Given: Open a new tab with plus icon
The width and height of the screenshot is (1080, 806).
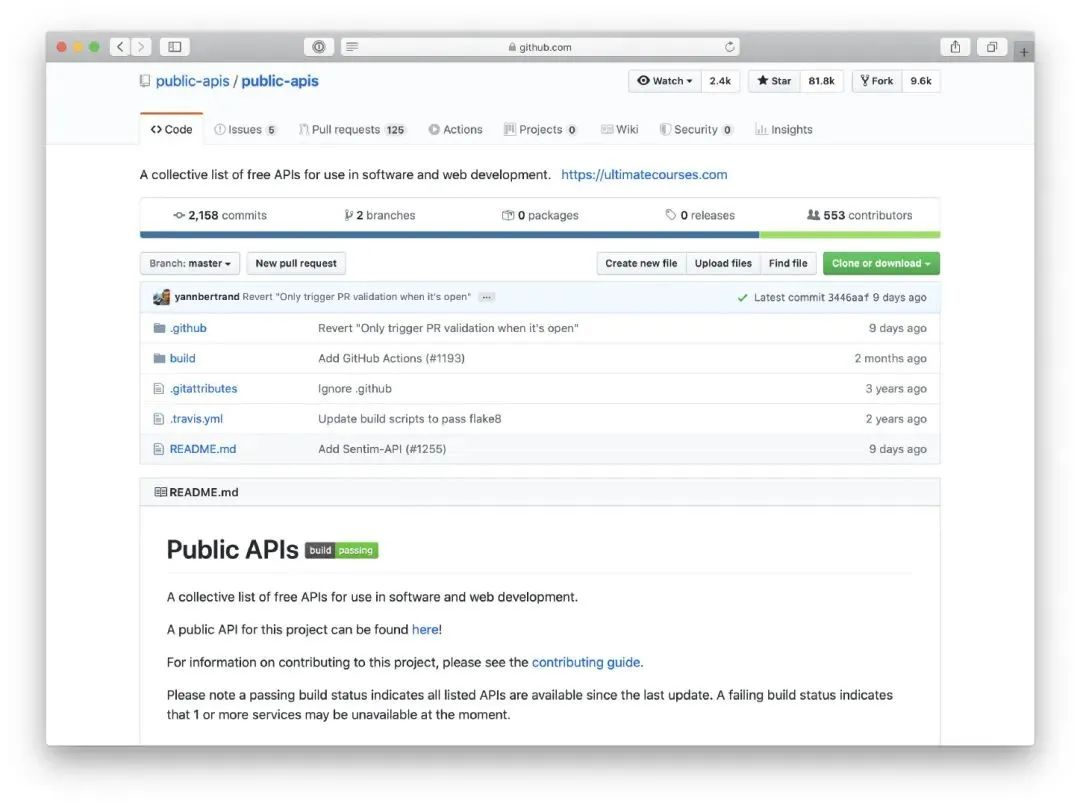Looking at the screenshot, I should pyautogui.click(x=1024, y=52).
